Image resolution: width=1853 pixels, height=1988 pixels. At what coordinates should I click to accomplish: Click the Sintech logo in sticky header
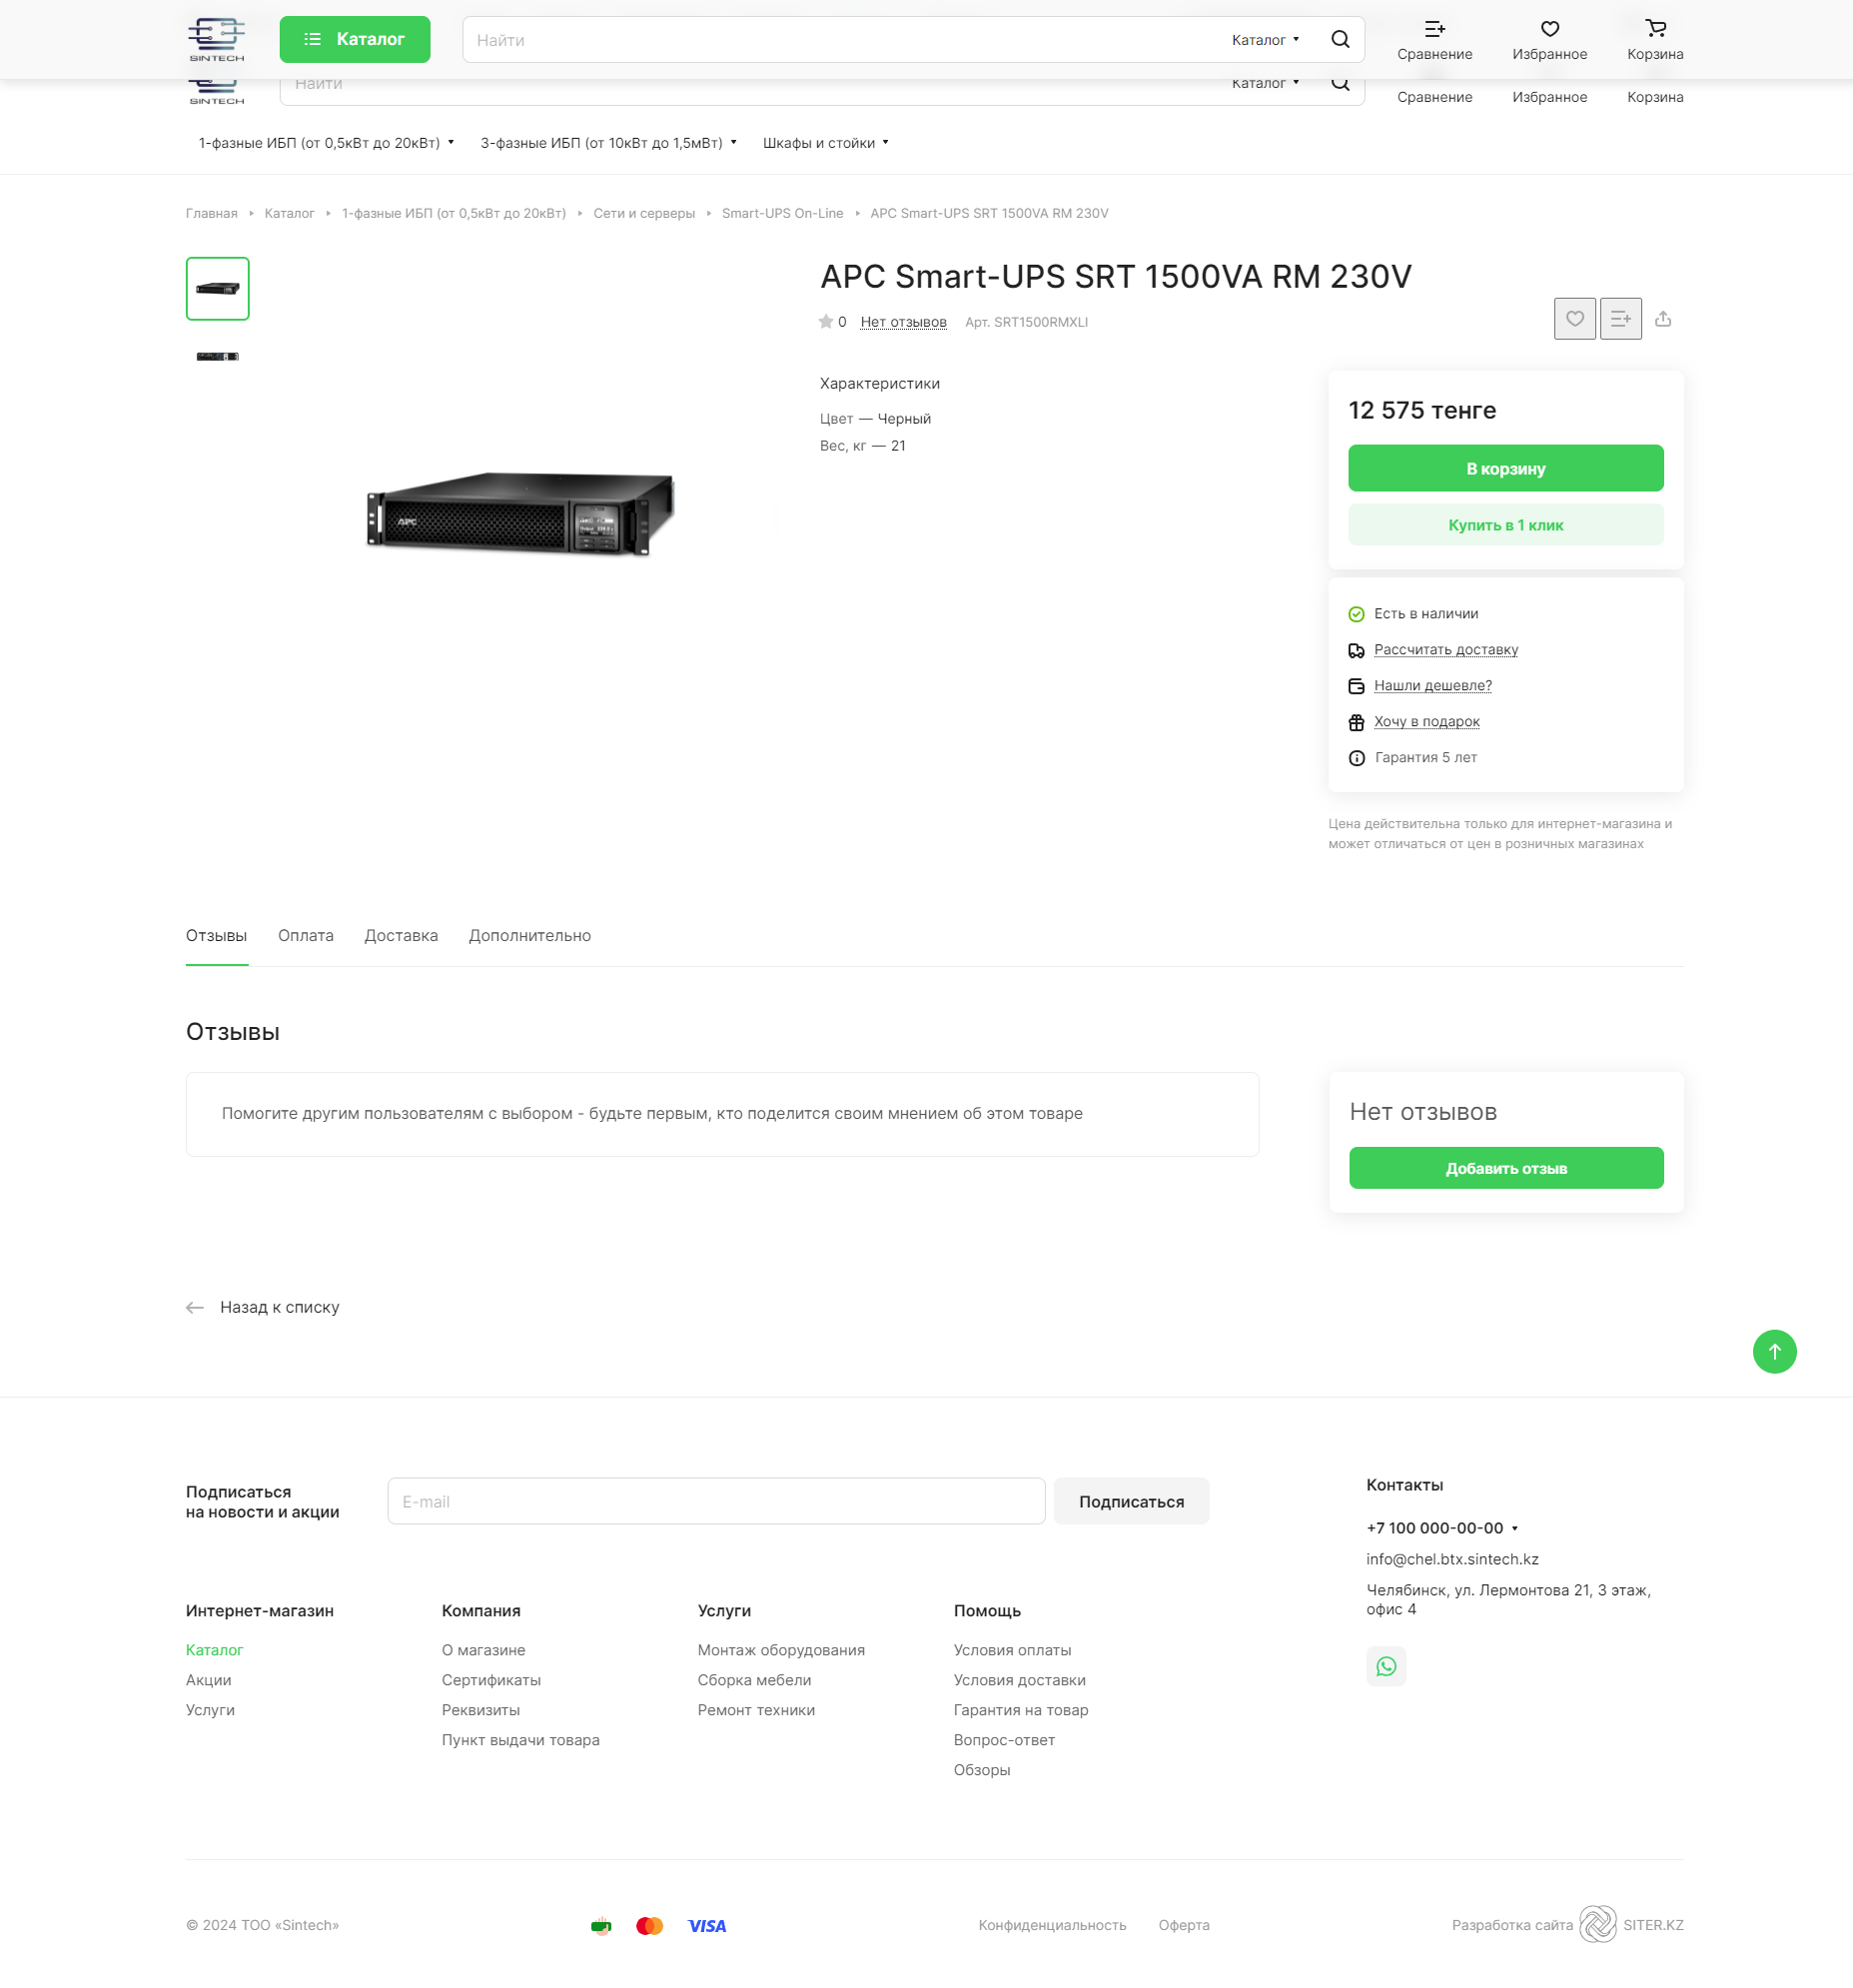(216, 39)
